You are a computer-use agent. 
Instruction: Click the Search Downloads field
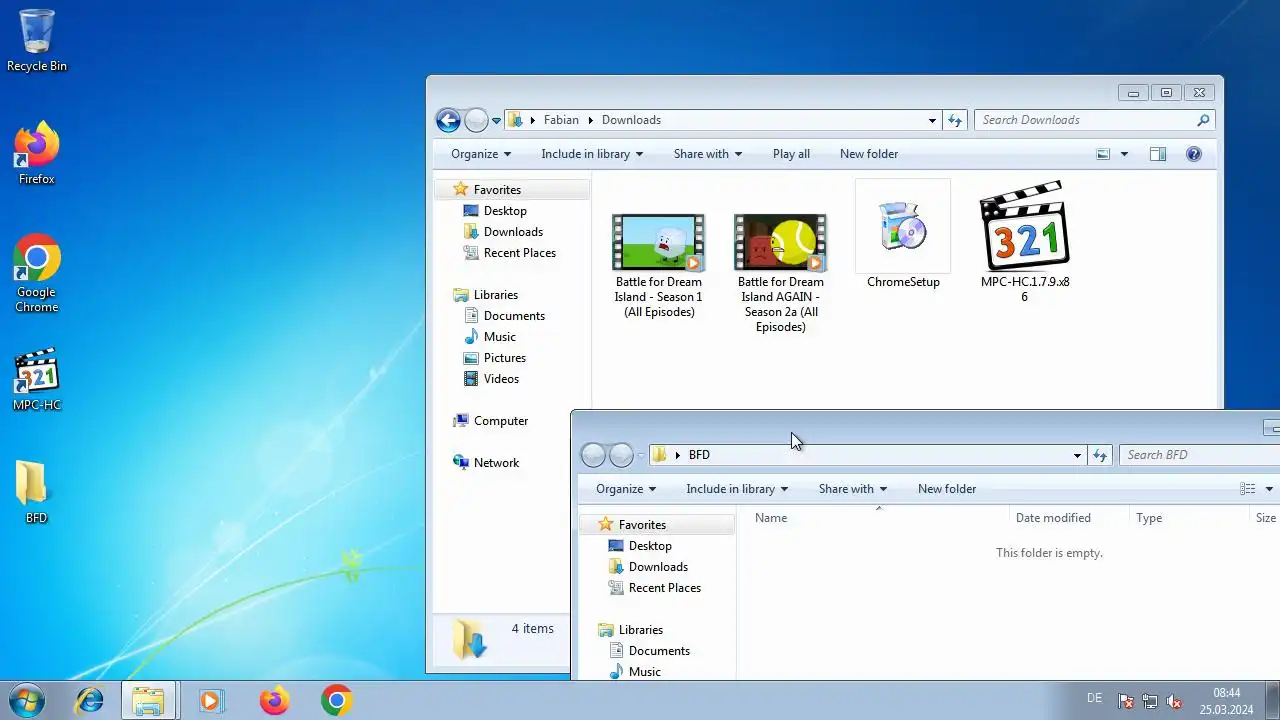click(x=1094, y=120)
